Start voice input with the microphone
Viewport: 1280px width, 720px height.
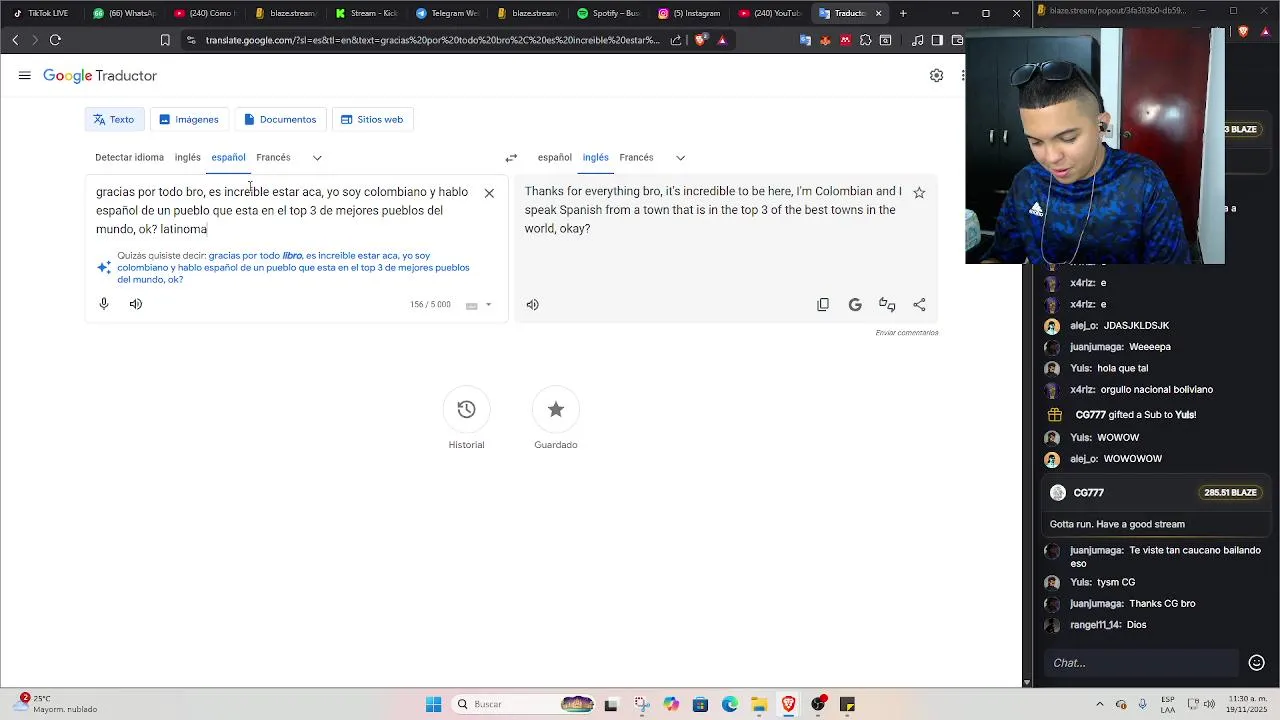pos(104,304)
